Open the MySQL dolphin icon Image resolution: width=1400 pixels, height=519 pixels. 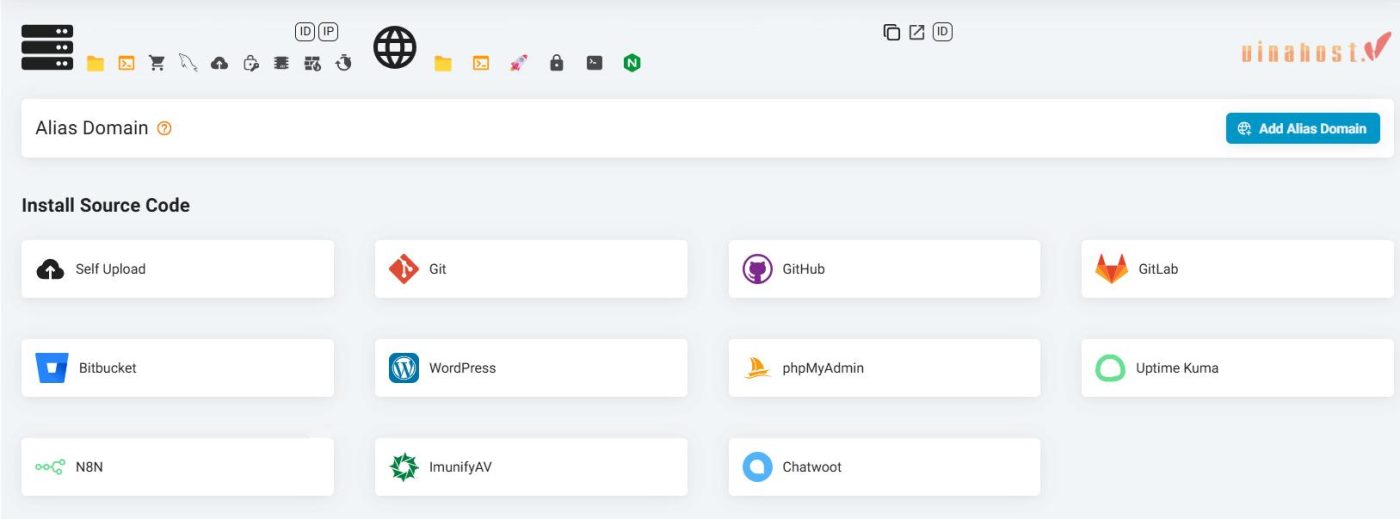(188, 63)
